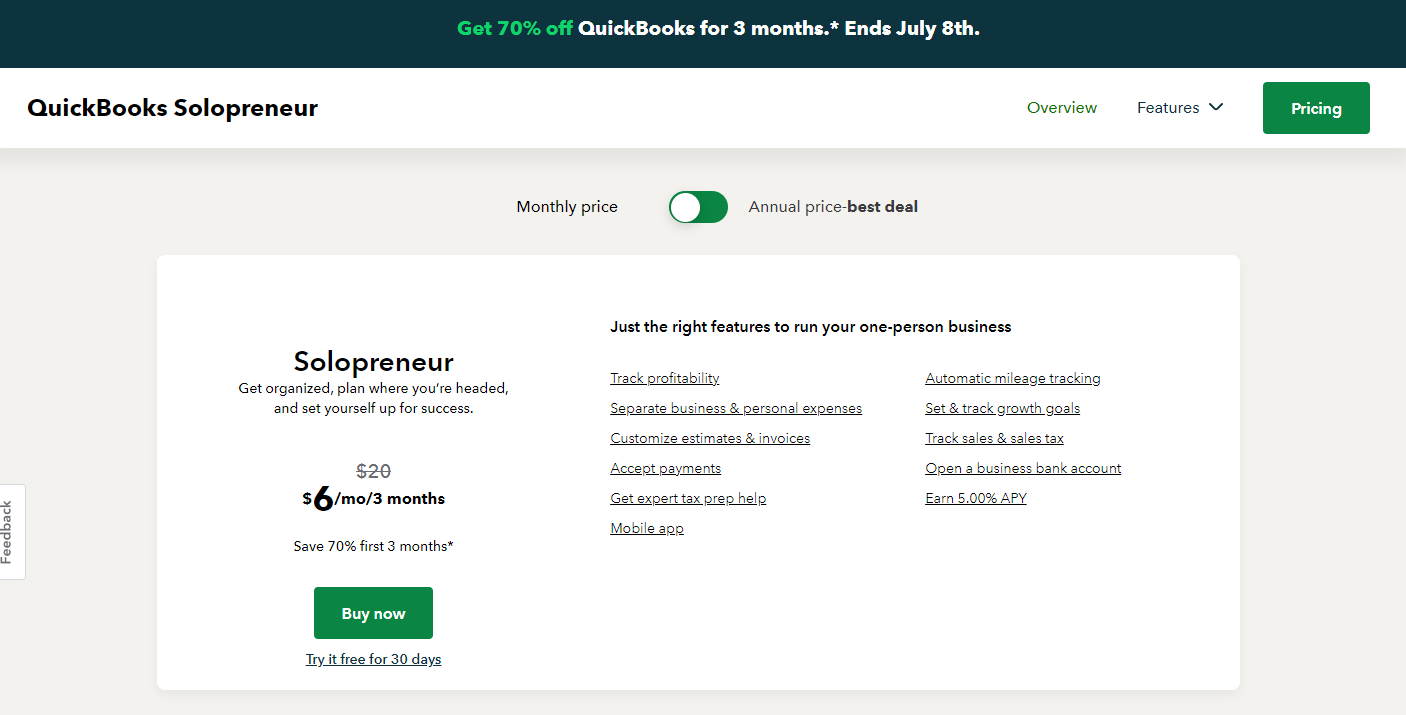The width and height of the screenshot is (1406, 715).
Task: Click Open a business bank account link
Action: [x=1023, y=468]
